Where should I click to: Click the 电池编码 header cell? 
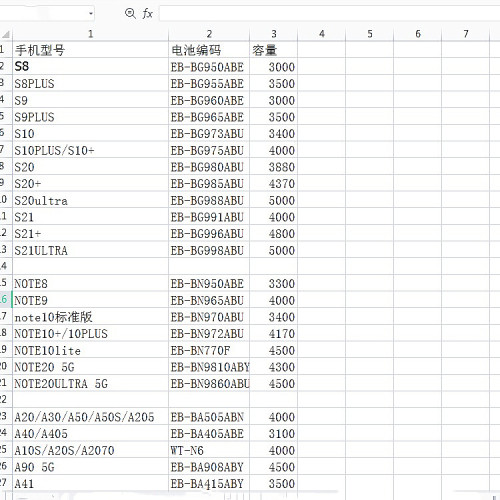coord(209,50)
